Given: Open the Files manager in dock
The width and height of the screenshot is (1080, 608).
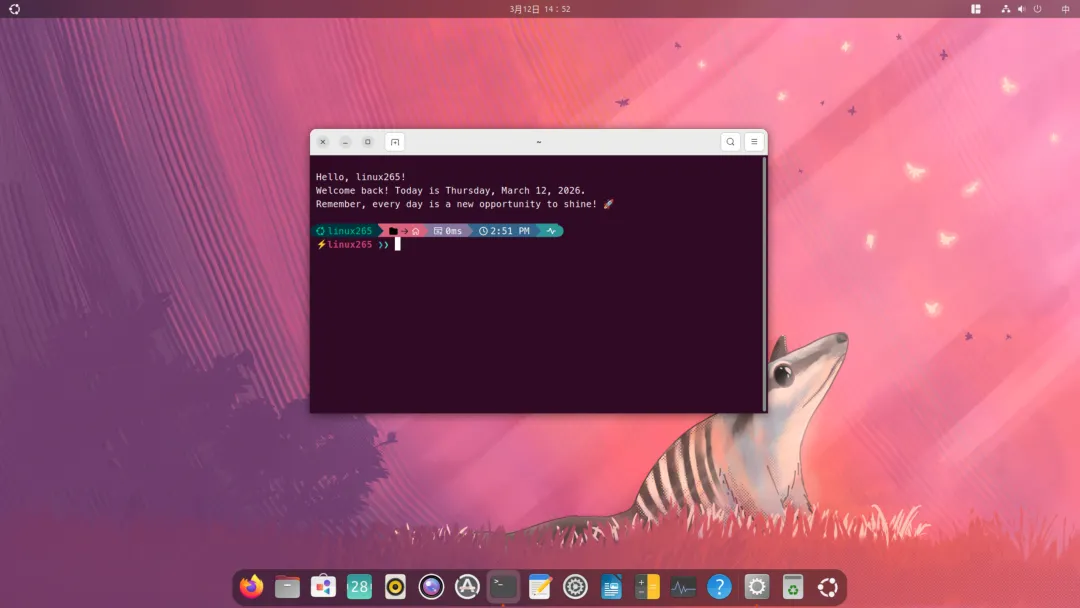Looking at the screenshot, I should [287, 587].
